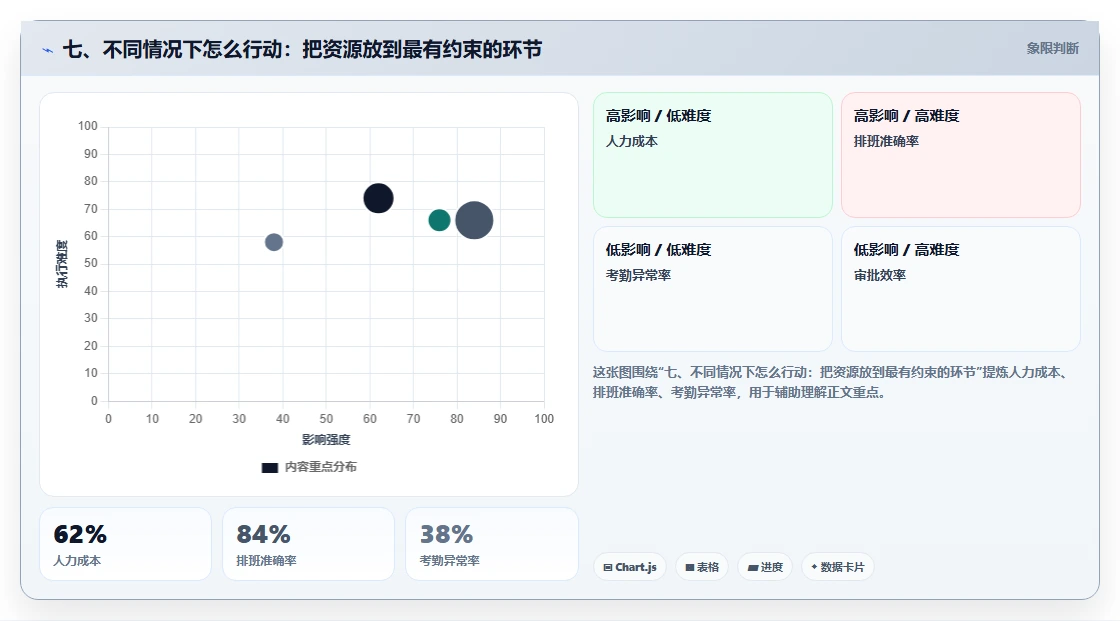Click the Chart.js tag
1120x621 pixels.
630,567
